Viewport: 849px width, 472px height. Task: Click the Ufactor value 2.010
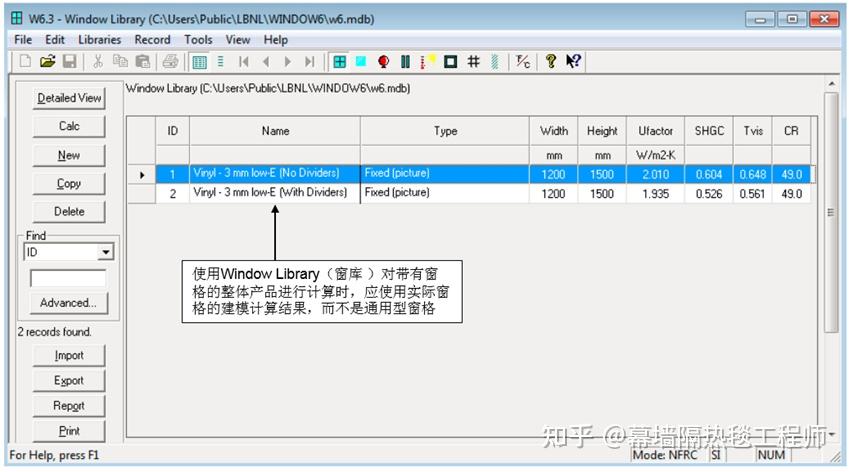point(655,174)
